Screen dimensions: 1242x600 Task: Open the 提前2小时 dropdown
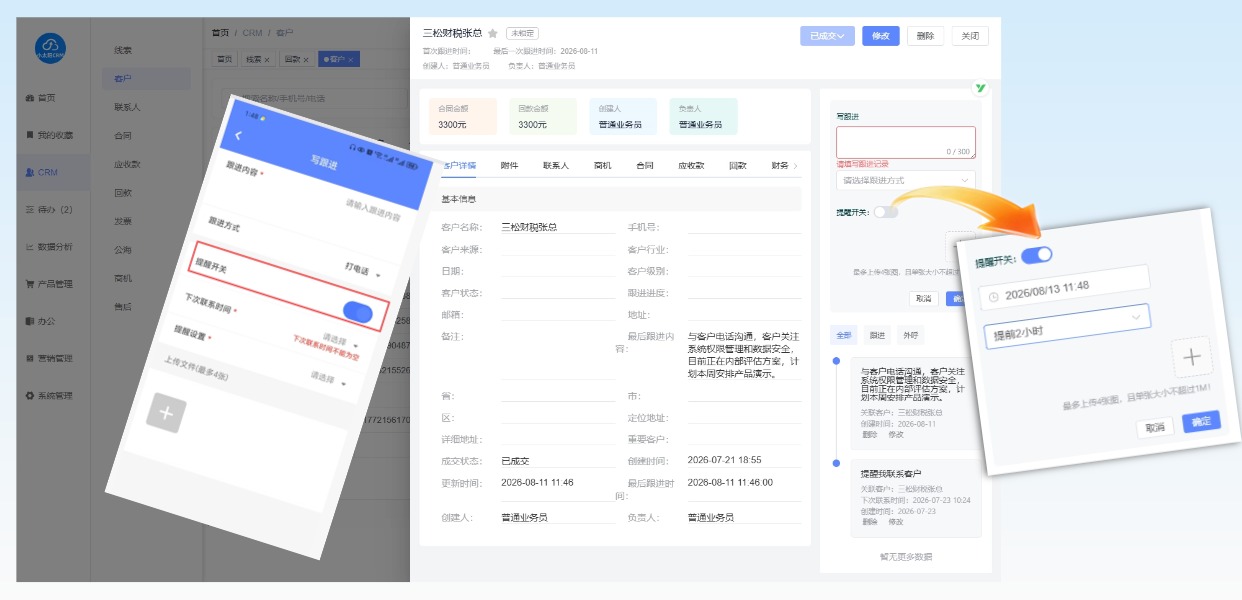click(x=1066, y=324)
